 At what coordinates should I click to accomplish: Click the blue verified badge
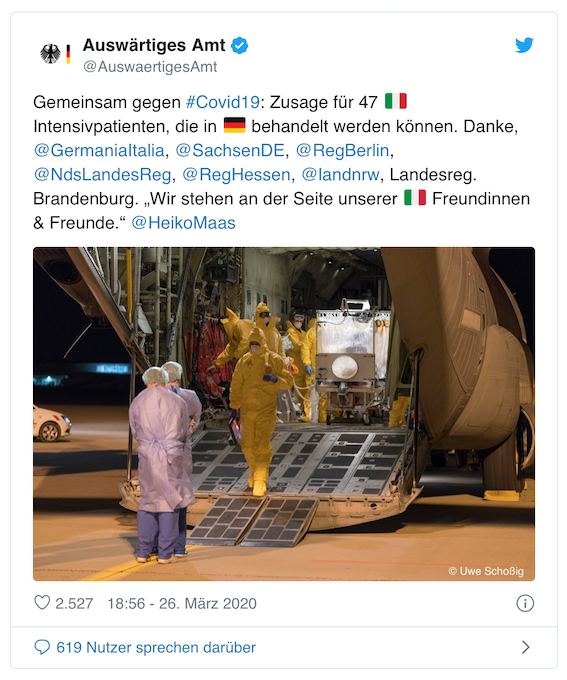239,45
